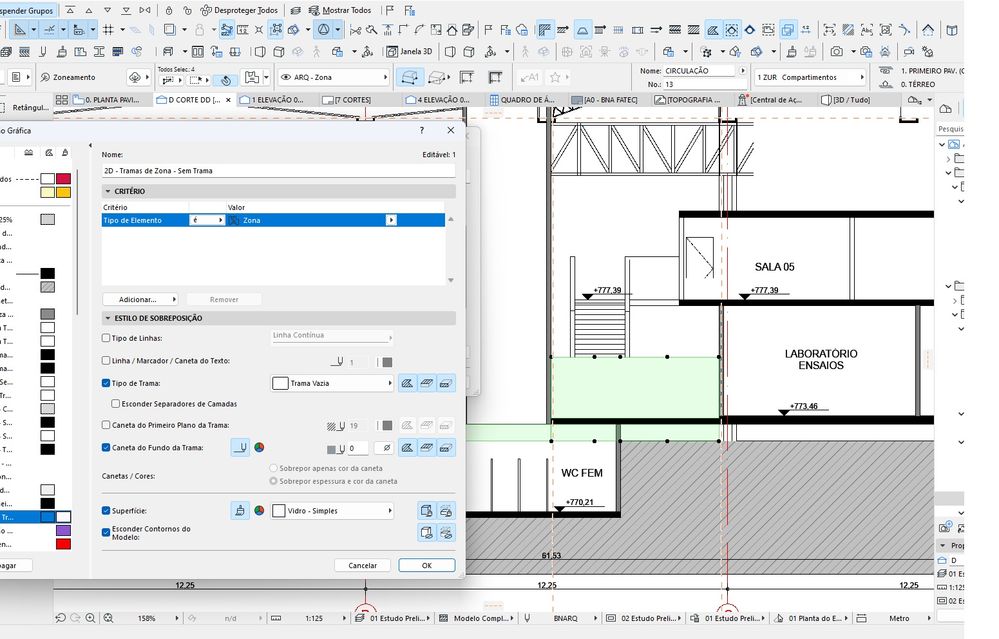The height and width of the screenshot is (639, 999).
Task: Click the Mostrar Todos layers icon
Action: (314, 10)
